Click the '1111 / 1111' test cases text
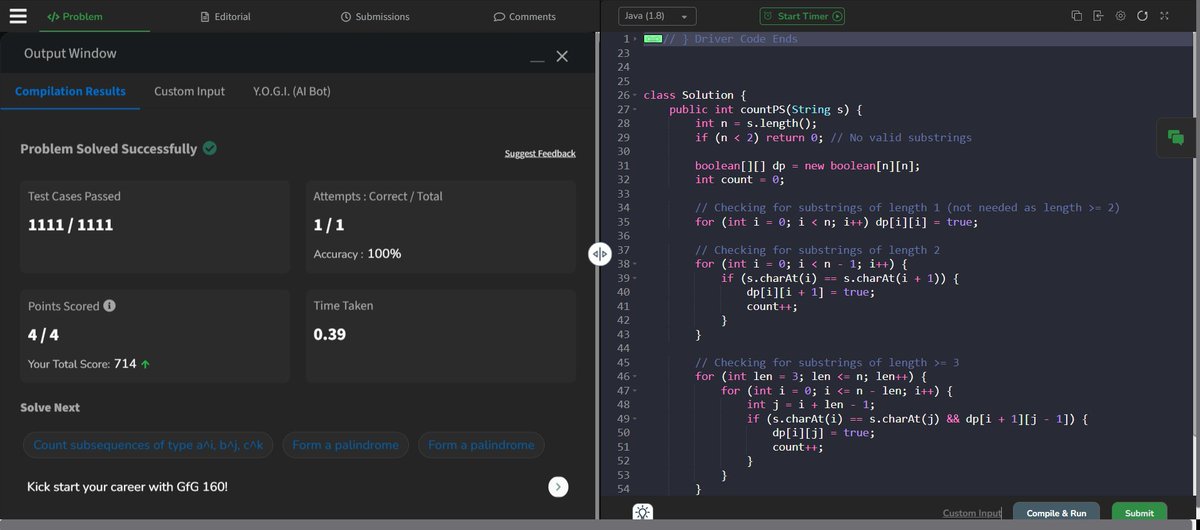 coord(70,226)
